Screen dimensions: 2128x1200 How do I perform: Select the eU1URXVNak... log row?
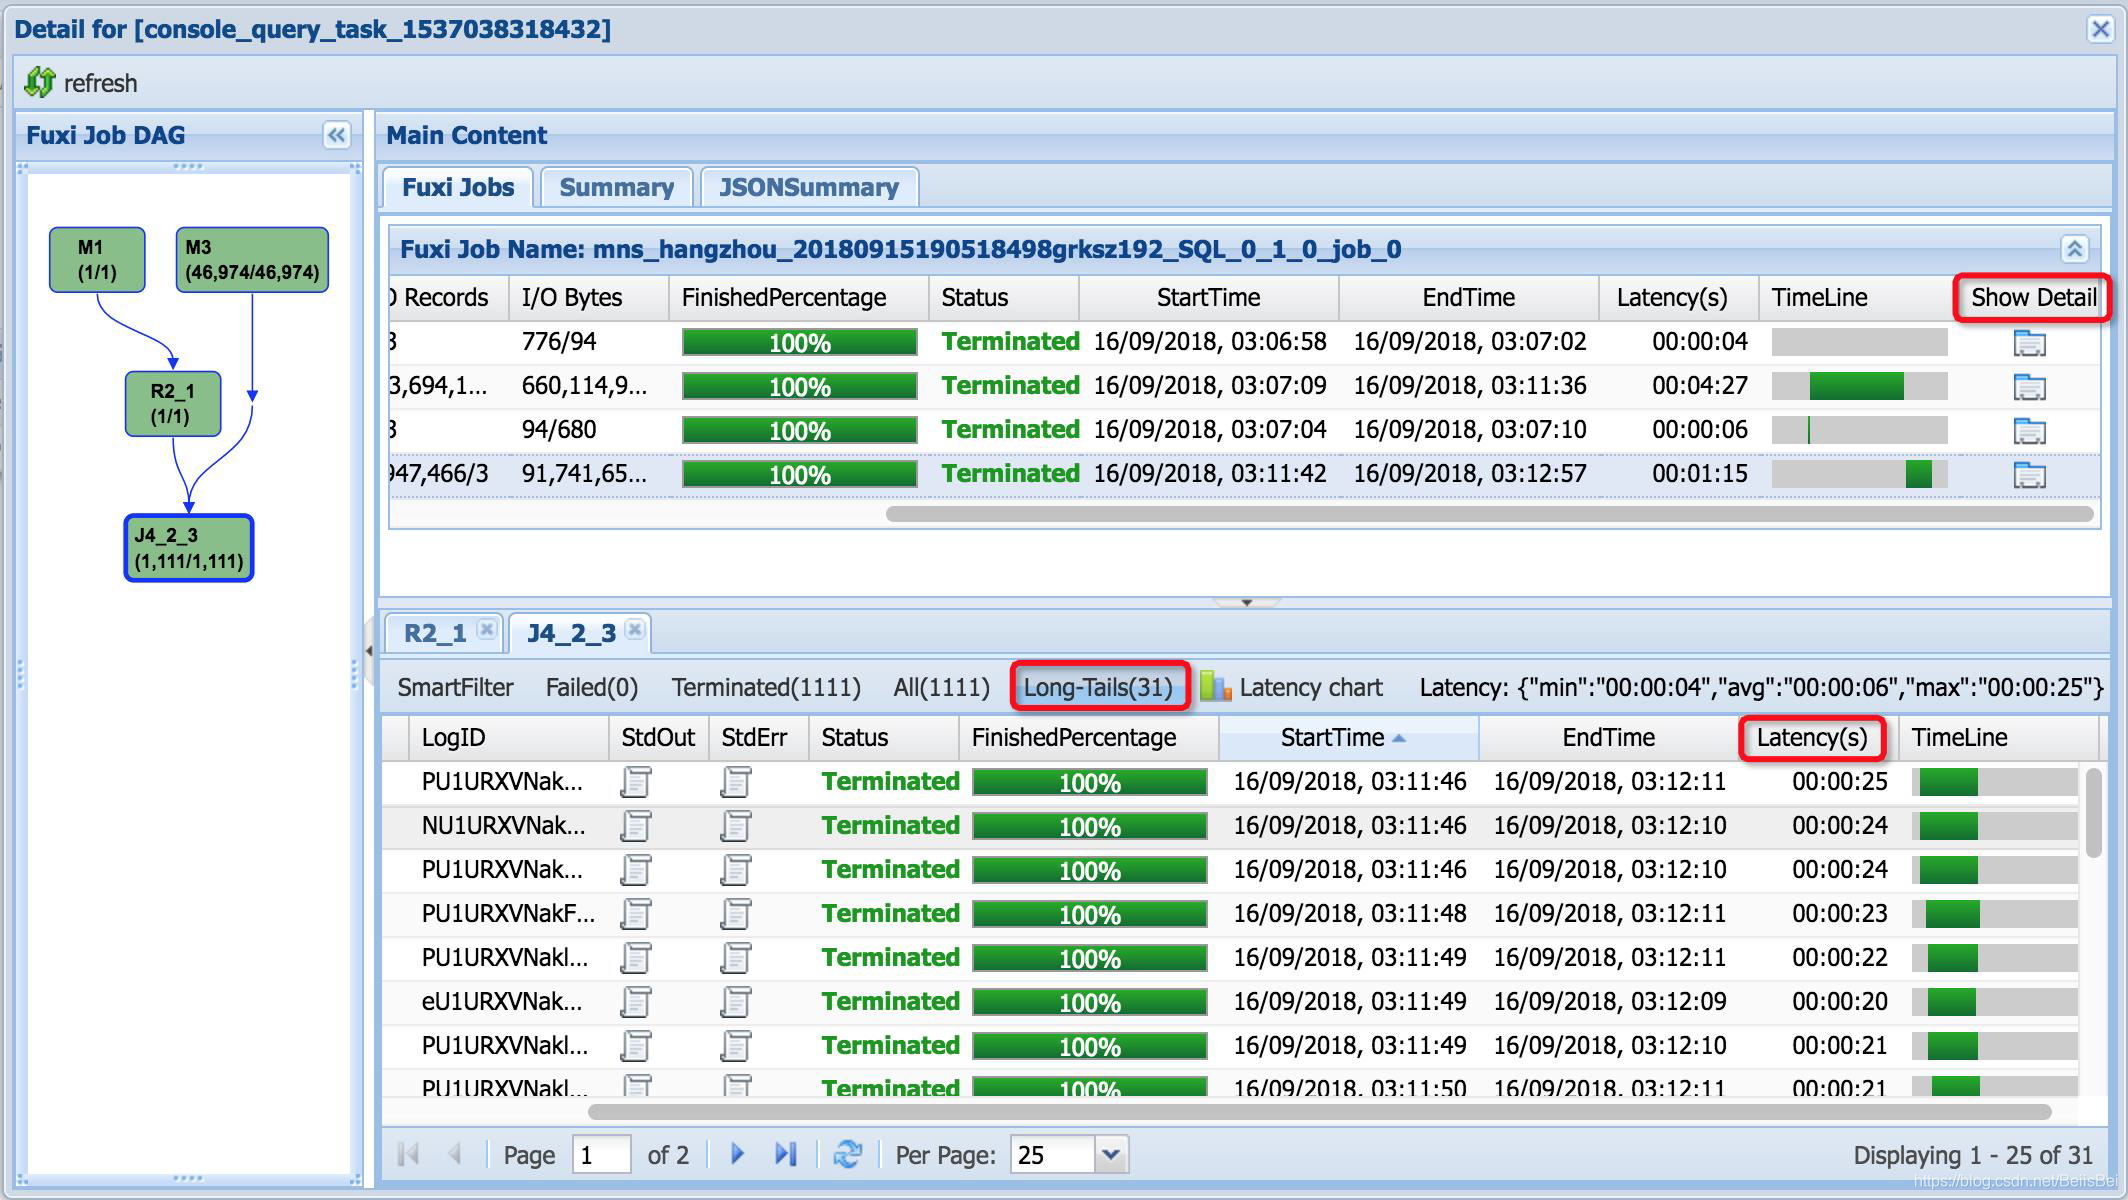1229,1002
